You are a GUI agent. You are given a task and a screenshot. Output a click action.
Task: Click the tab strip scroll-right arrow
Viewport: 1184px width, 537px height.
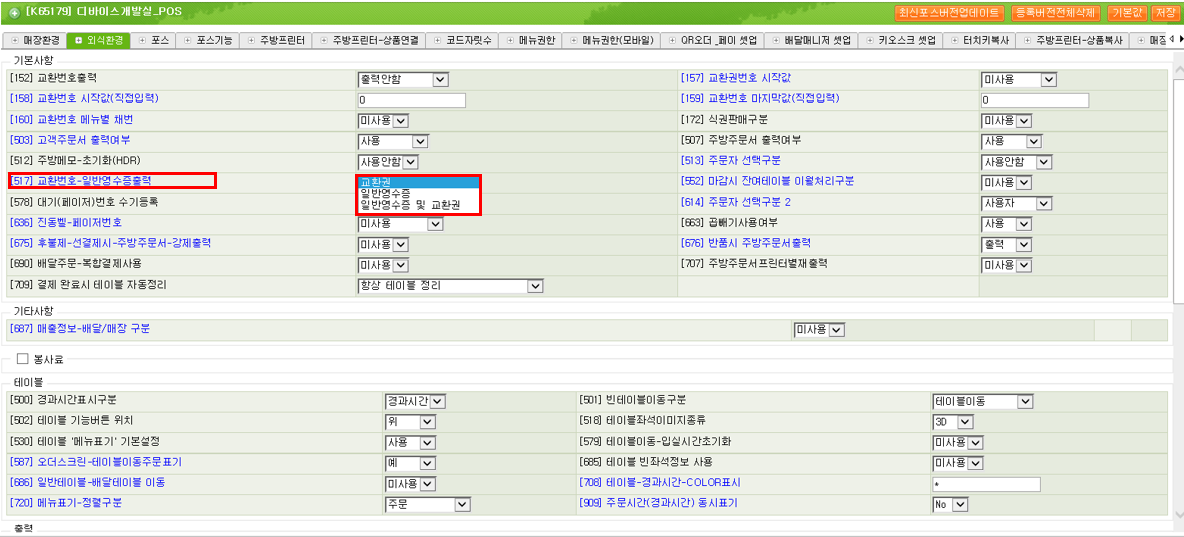tap(1175, 40)
